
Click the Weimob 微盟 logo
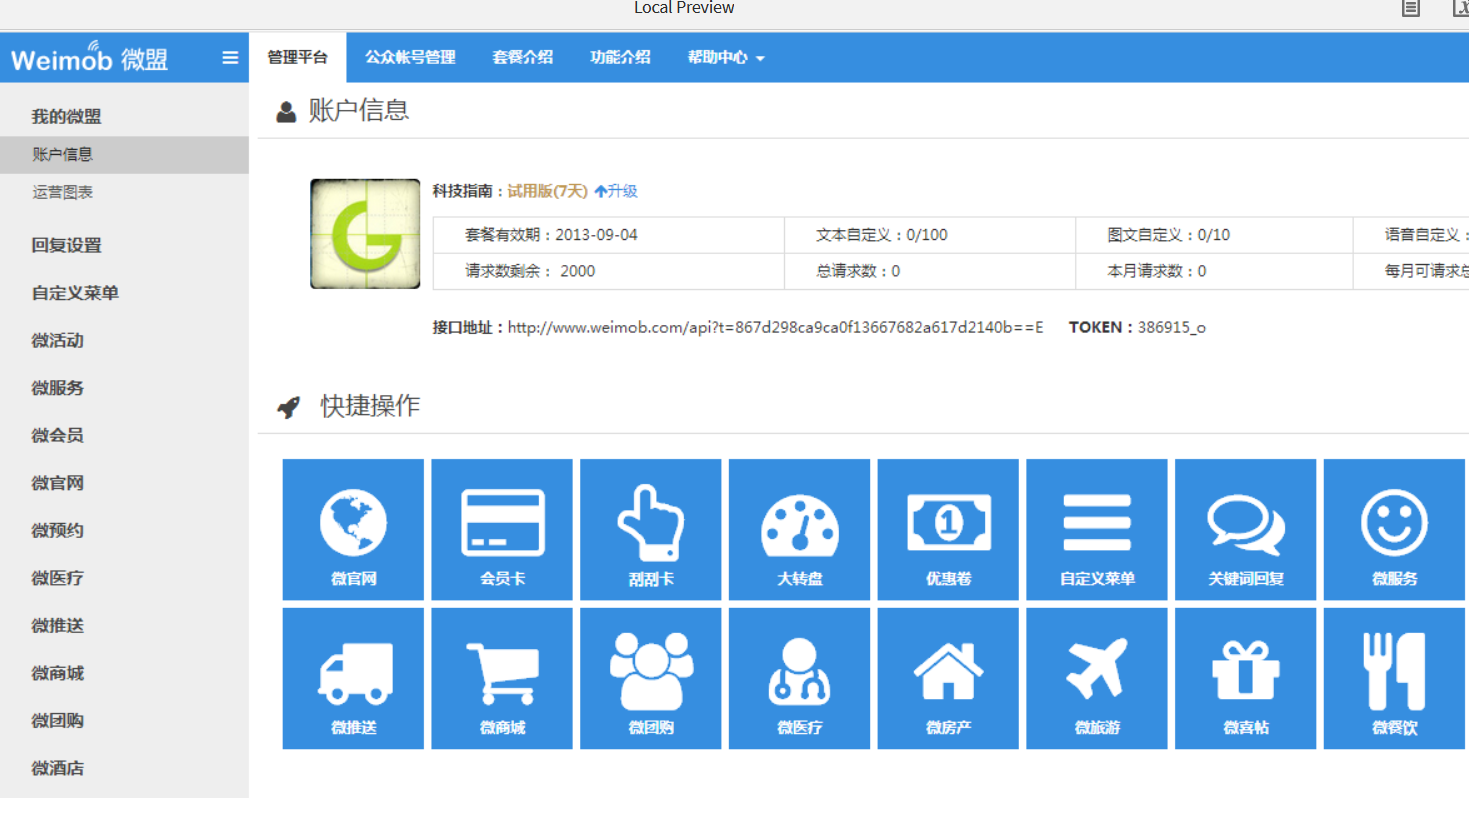89,59
